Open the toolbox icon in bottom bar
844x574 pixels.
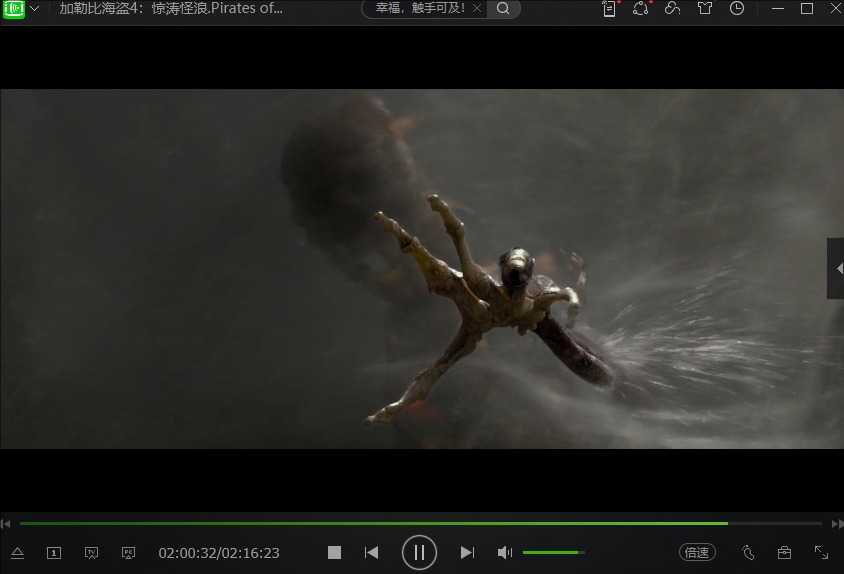pos(784,552)
